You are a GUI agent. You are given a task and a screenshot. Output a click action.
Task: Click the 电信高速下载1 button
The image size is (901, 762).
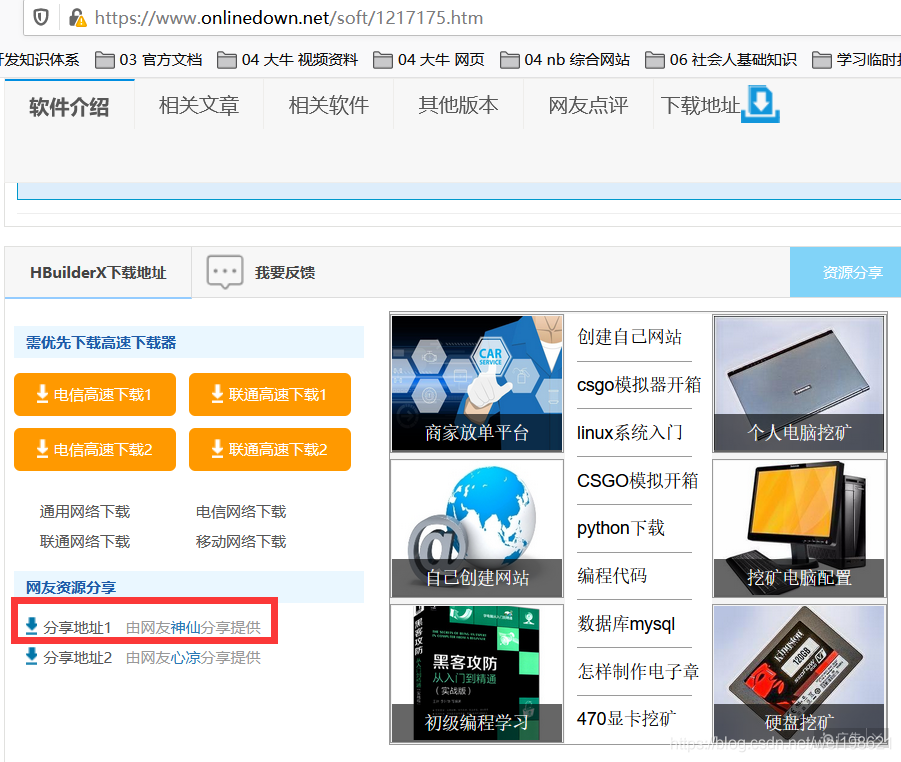point(95,394)
